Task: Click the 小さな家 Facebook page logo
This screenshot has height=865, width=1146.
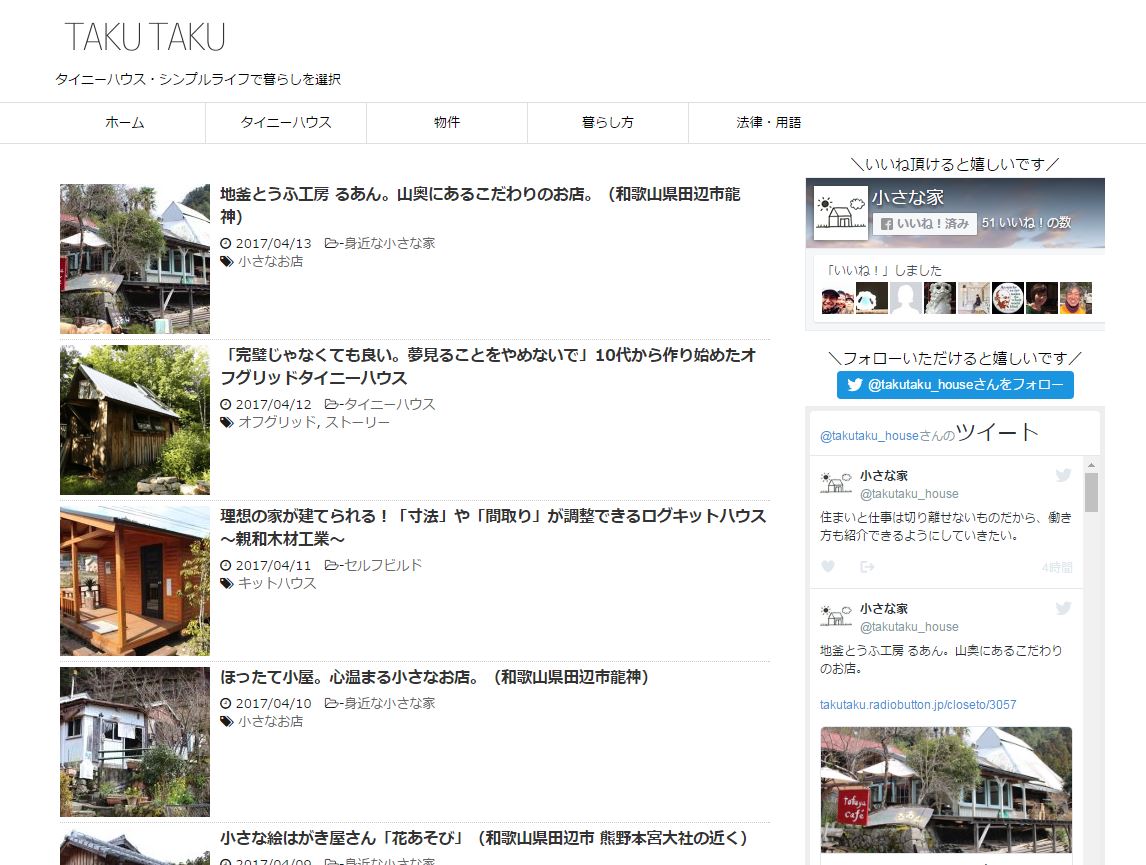Action: click(840, 213)
